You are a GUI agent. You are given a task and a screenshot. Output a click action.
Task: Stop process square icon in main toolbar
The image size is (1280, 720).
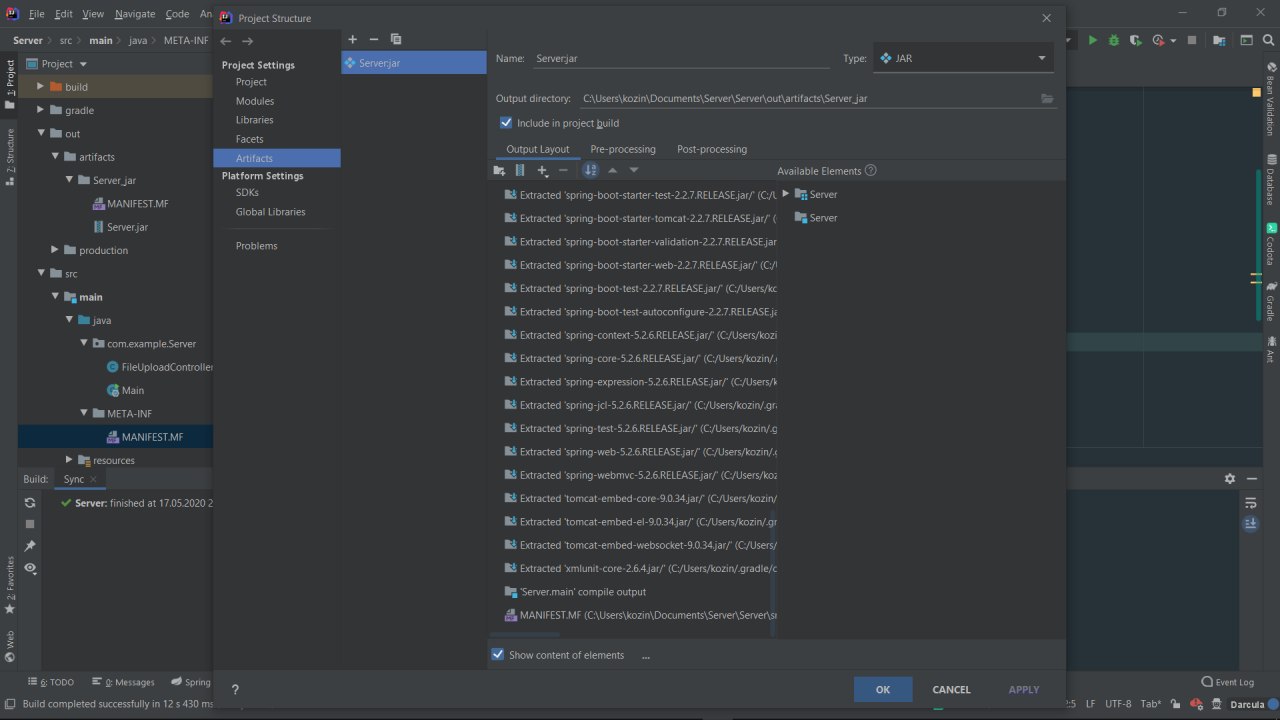click(x=1192, y=41)
